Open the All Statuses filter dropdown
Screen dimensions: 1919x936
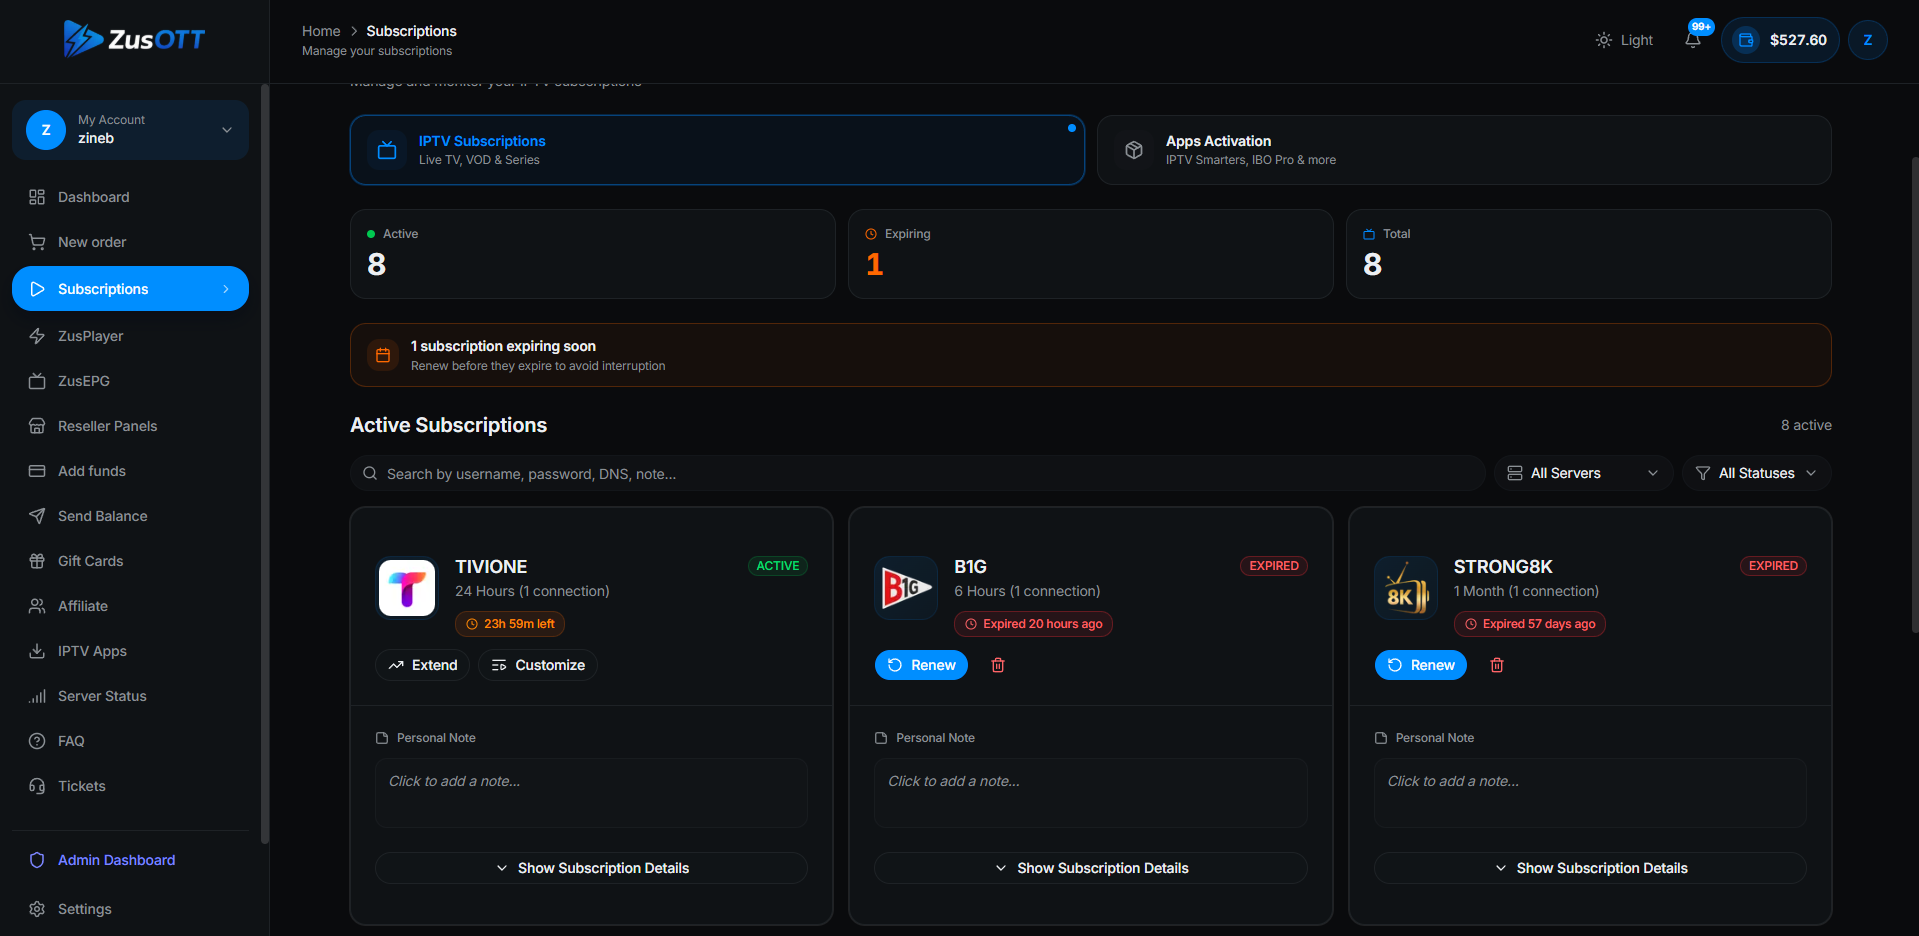[1756, 473]
